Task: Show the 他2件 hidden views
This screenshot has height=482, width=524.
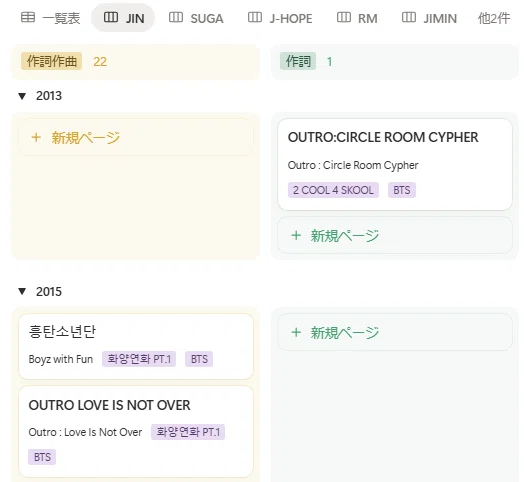Action: click(494, 18)
